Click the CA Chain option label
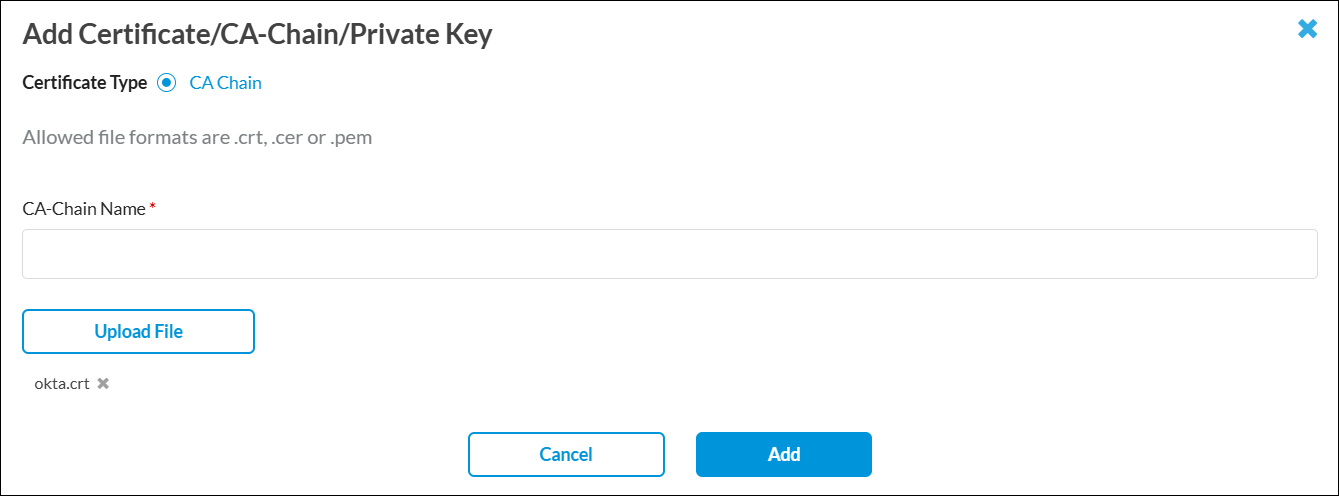 (x=225, y=83)
